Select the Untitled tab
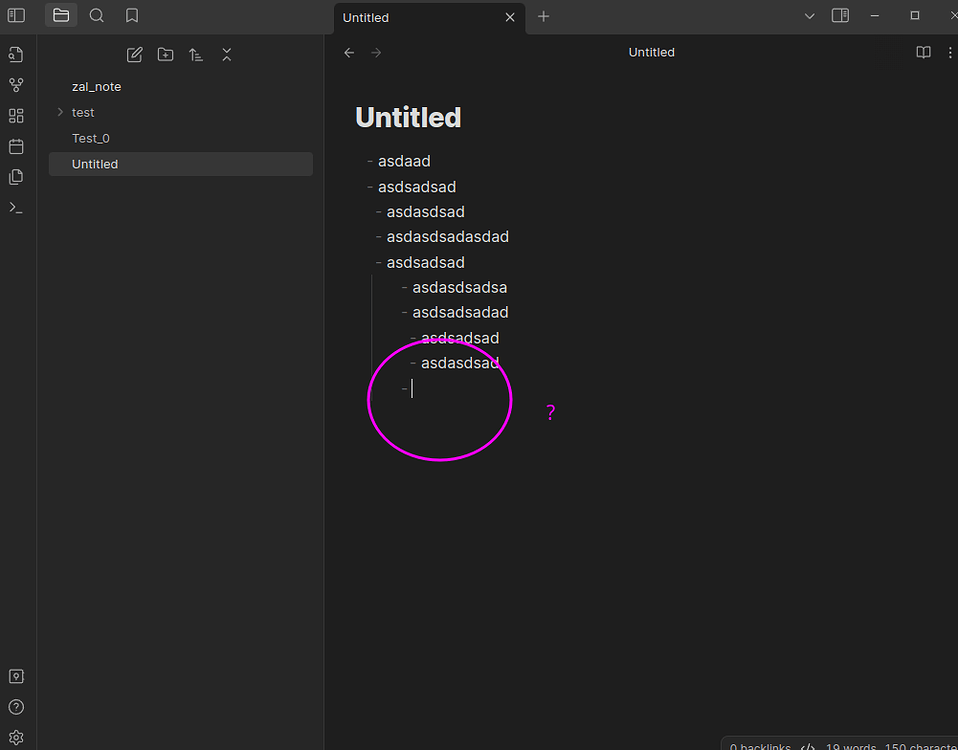Viewport: 958px width, 750px height. tap(430, 18)
